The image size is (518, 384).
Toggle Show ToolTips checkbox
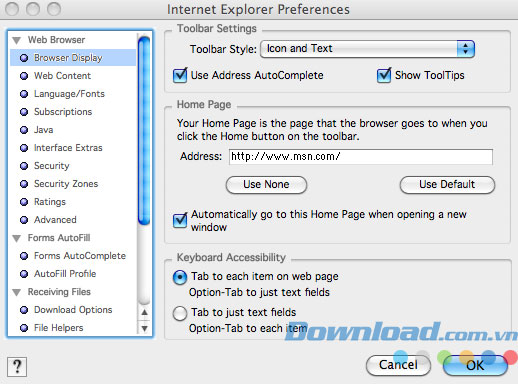(x=384, y=75)
